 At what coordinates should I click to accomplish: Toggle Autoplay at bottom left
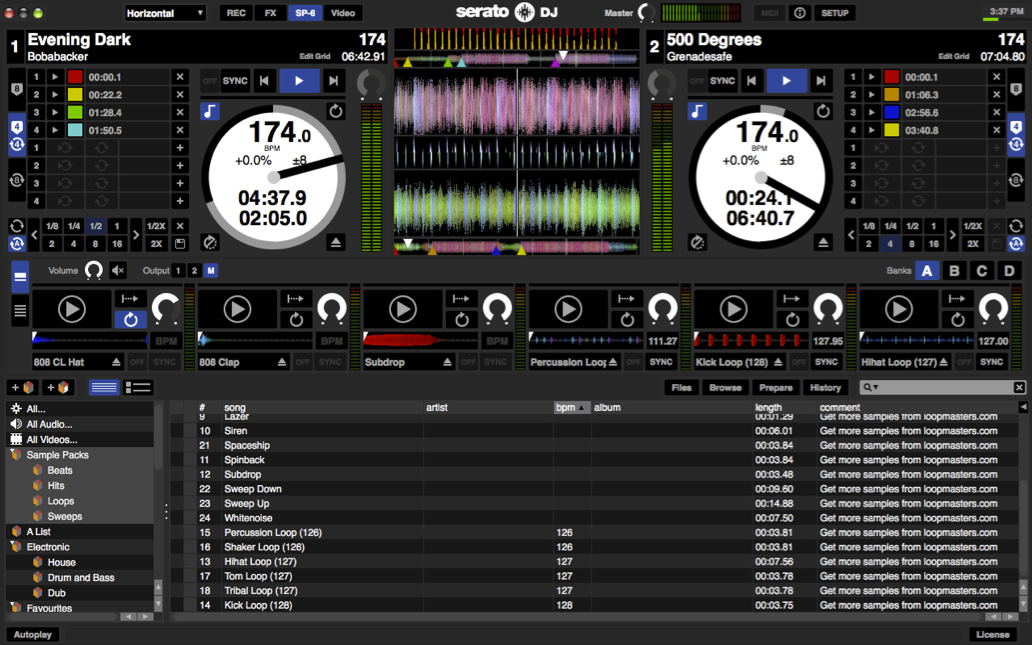[32, 634]
